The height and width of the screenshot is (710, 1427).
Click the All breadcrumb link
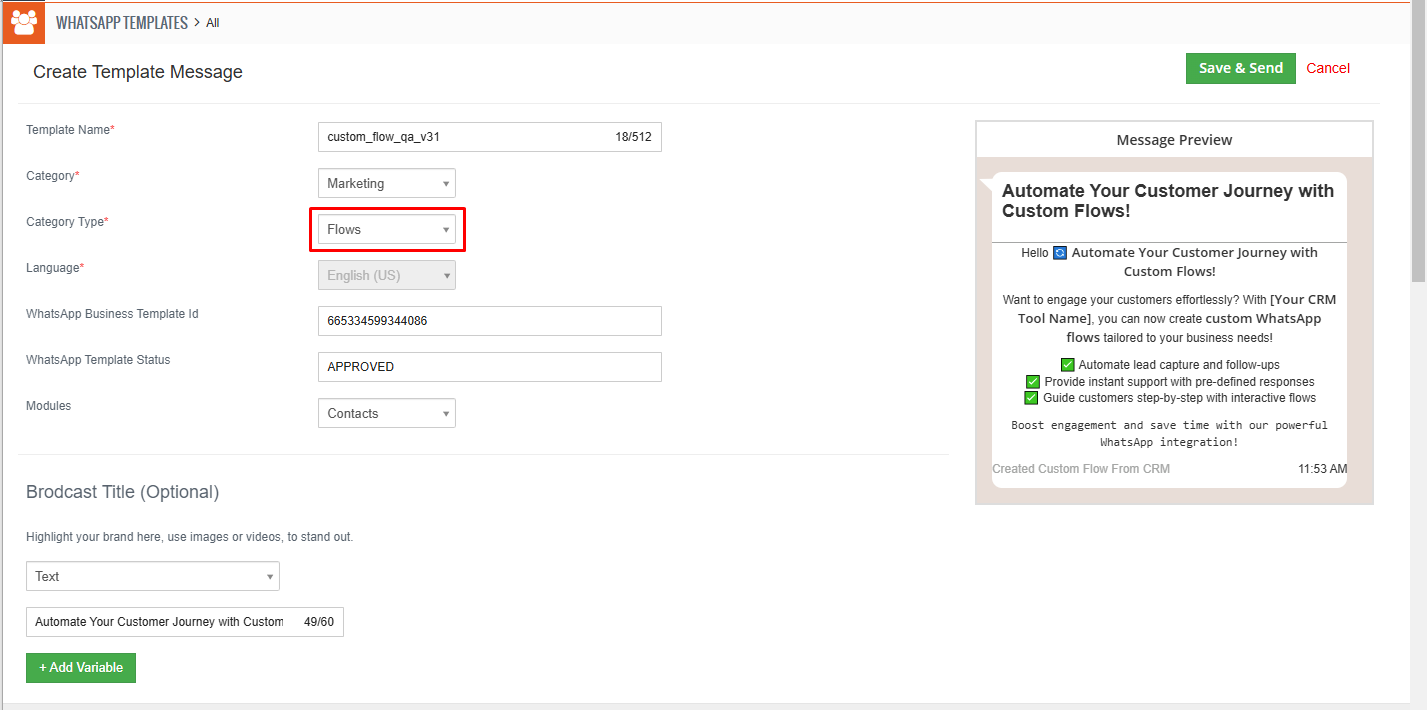click(x=213, y=23)
